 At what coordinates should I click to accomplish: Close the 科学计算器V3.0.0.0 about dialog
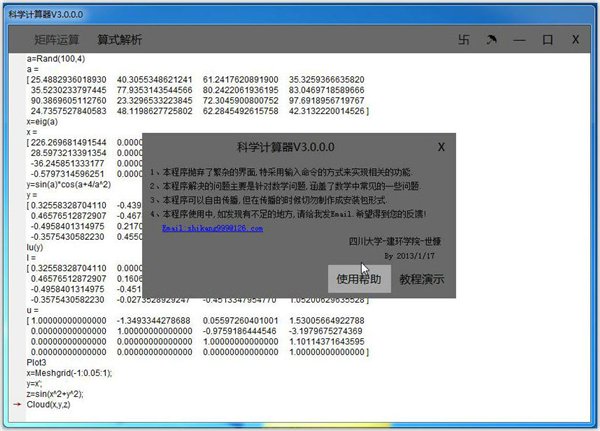coord(441,147)
